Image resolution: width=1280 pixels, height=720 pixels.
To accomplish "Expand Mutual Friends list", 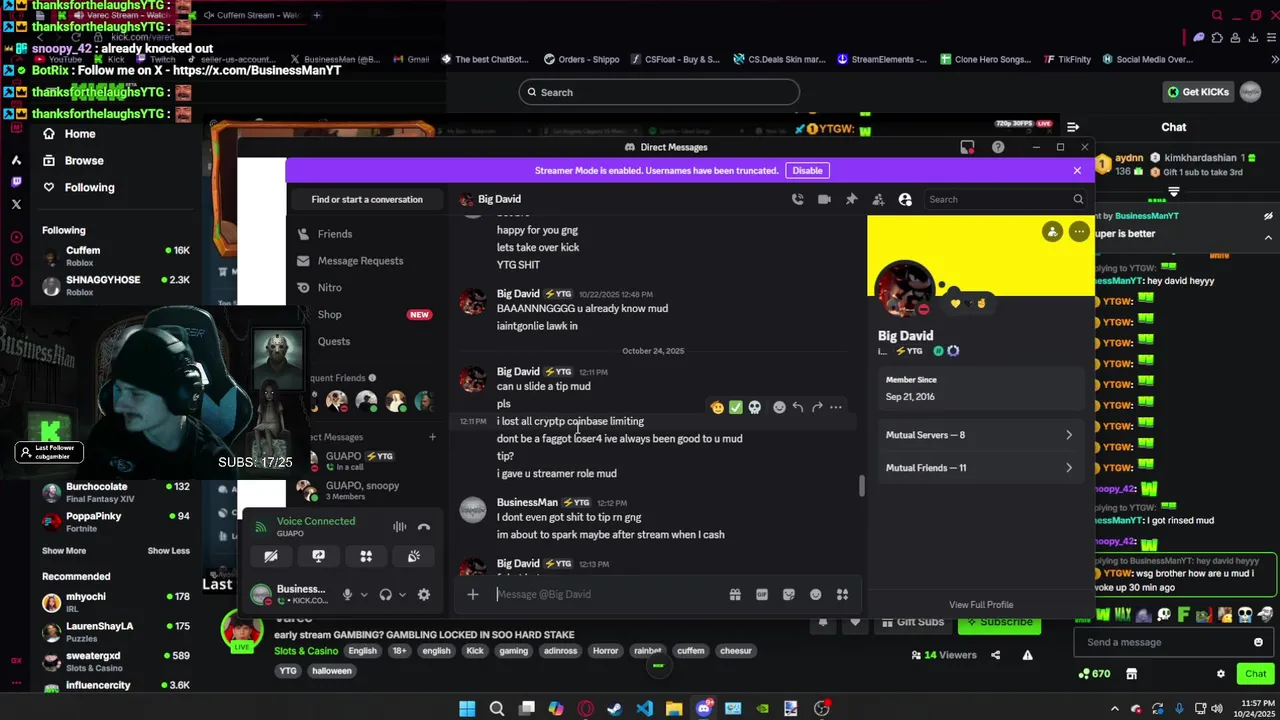I will [x=979, y=468].
